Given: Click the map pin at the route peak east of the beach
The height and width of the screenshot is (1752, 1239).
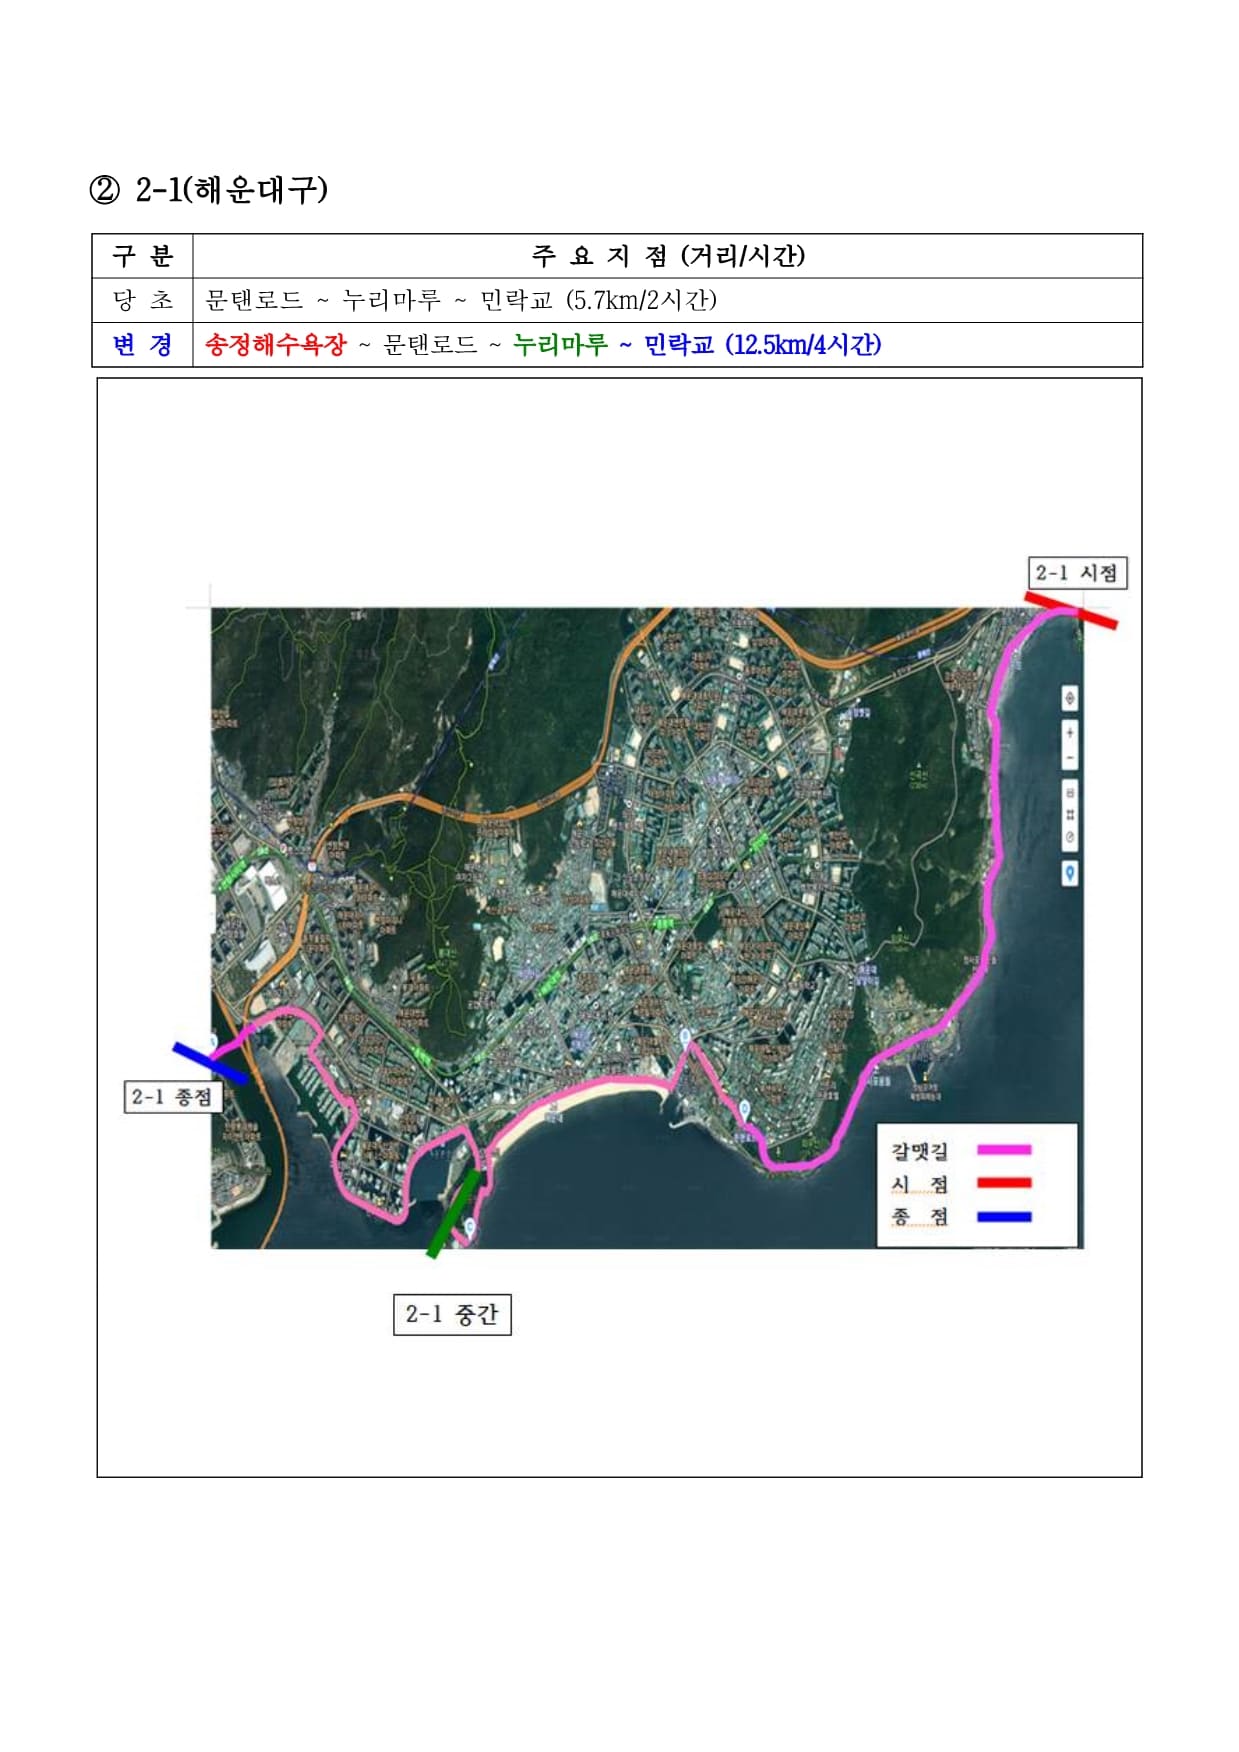Looking at the screenshot, I should click(685, 1035).
